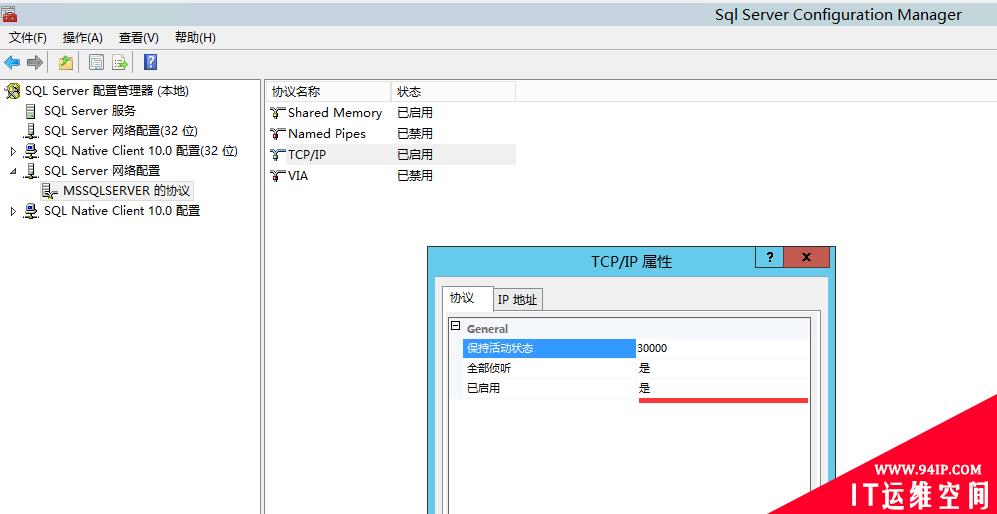
Task: Switch to the IP 地址 tab
Action: pos(518,300)
